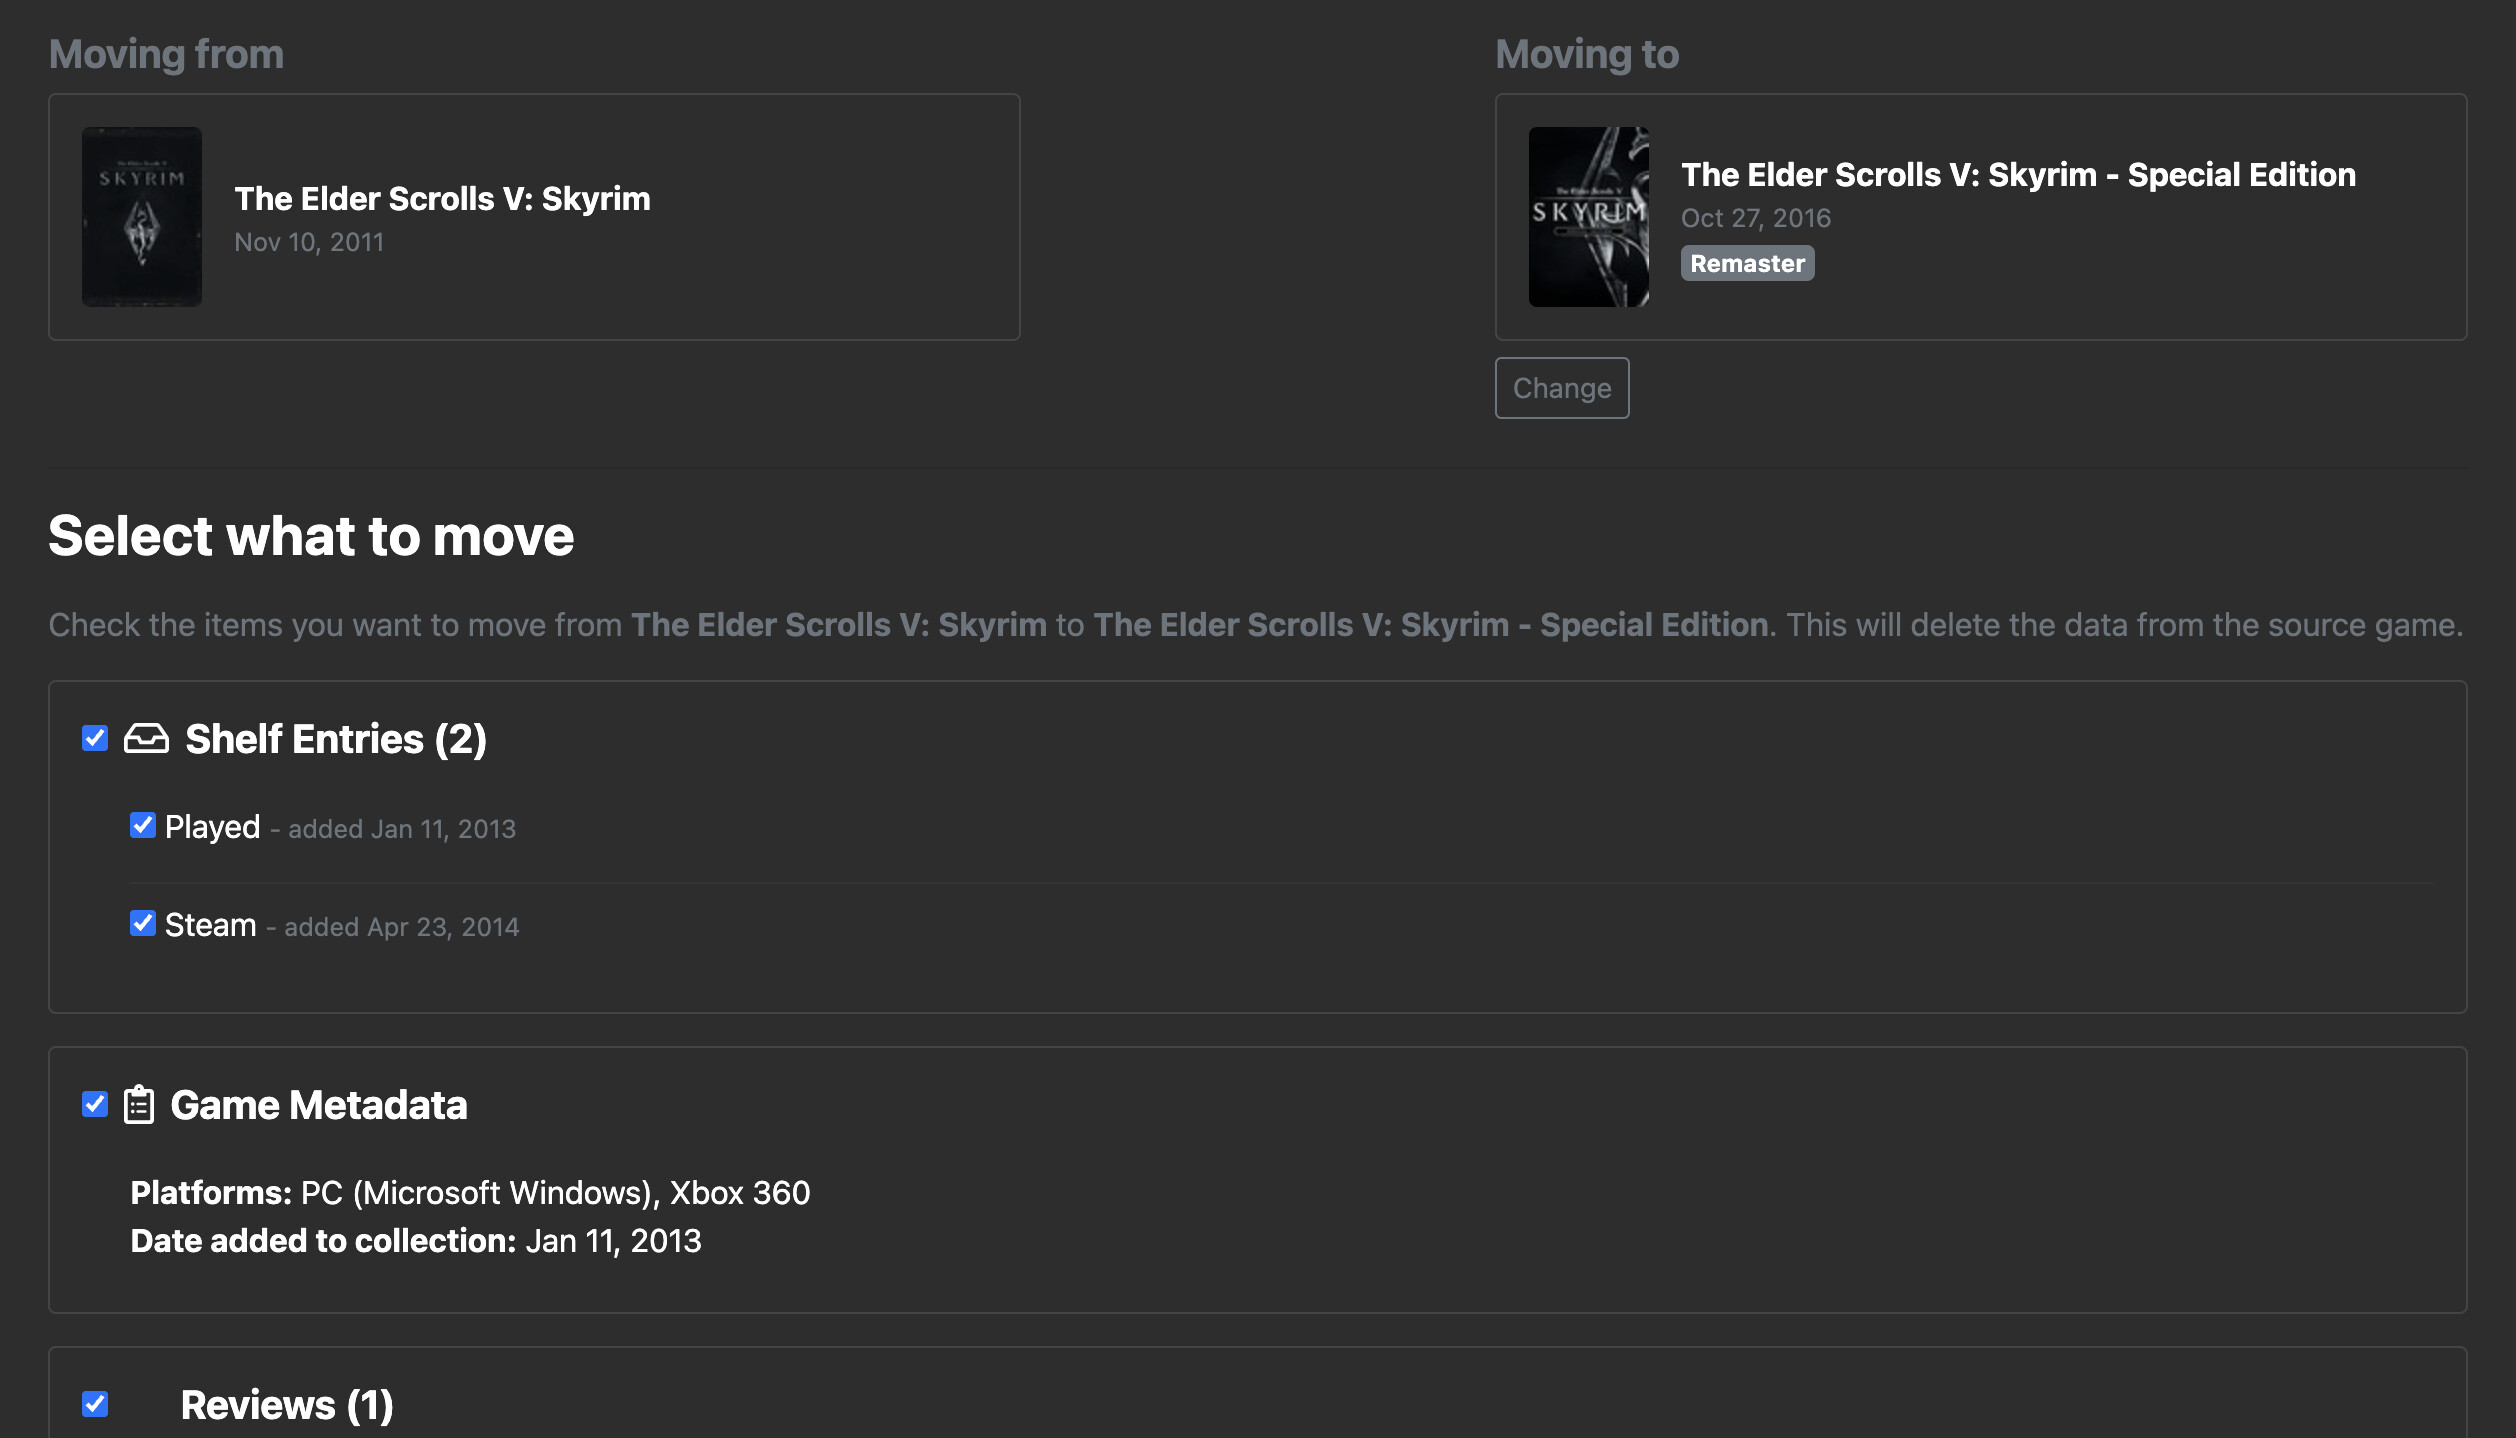Viewport: 2516px width, 1438px height.
Task: Click the Game Metadata clipboard icon
Action: tap(139, 1105)
